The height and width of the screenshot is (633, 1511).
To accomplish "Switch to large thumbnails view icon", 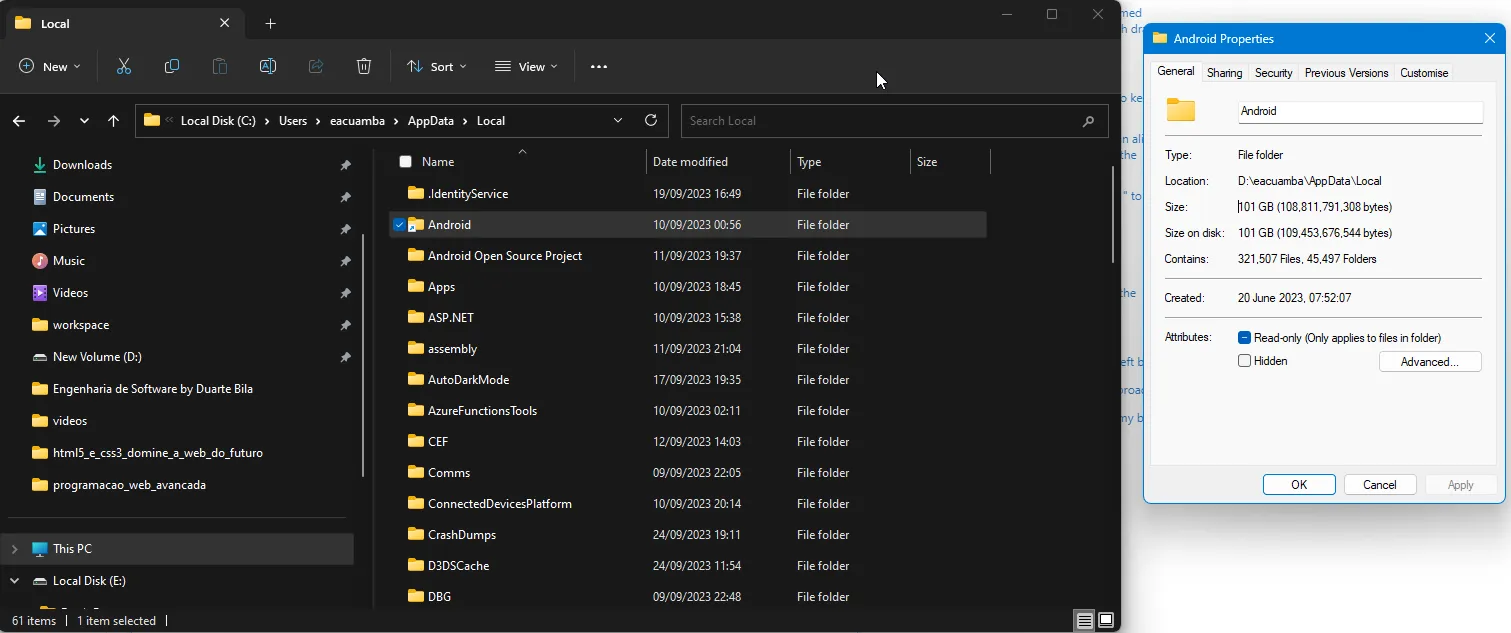I will 1106,621.
